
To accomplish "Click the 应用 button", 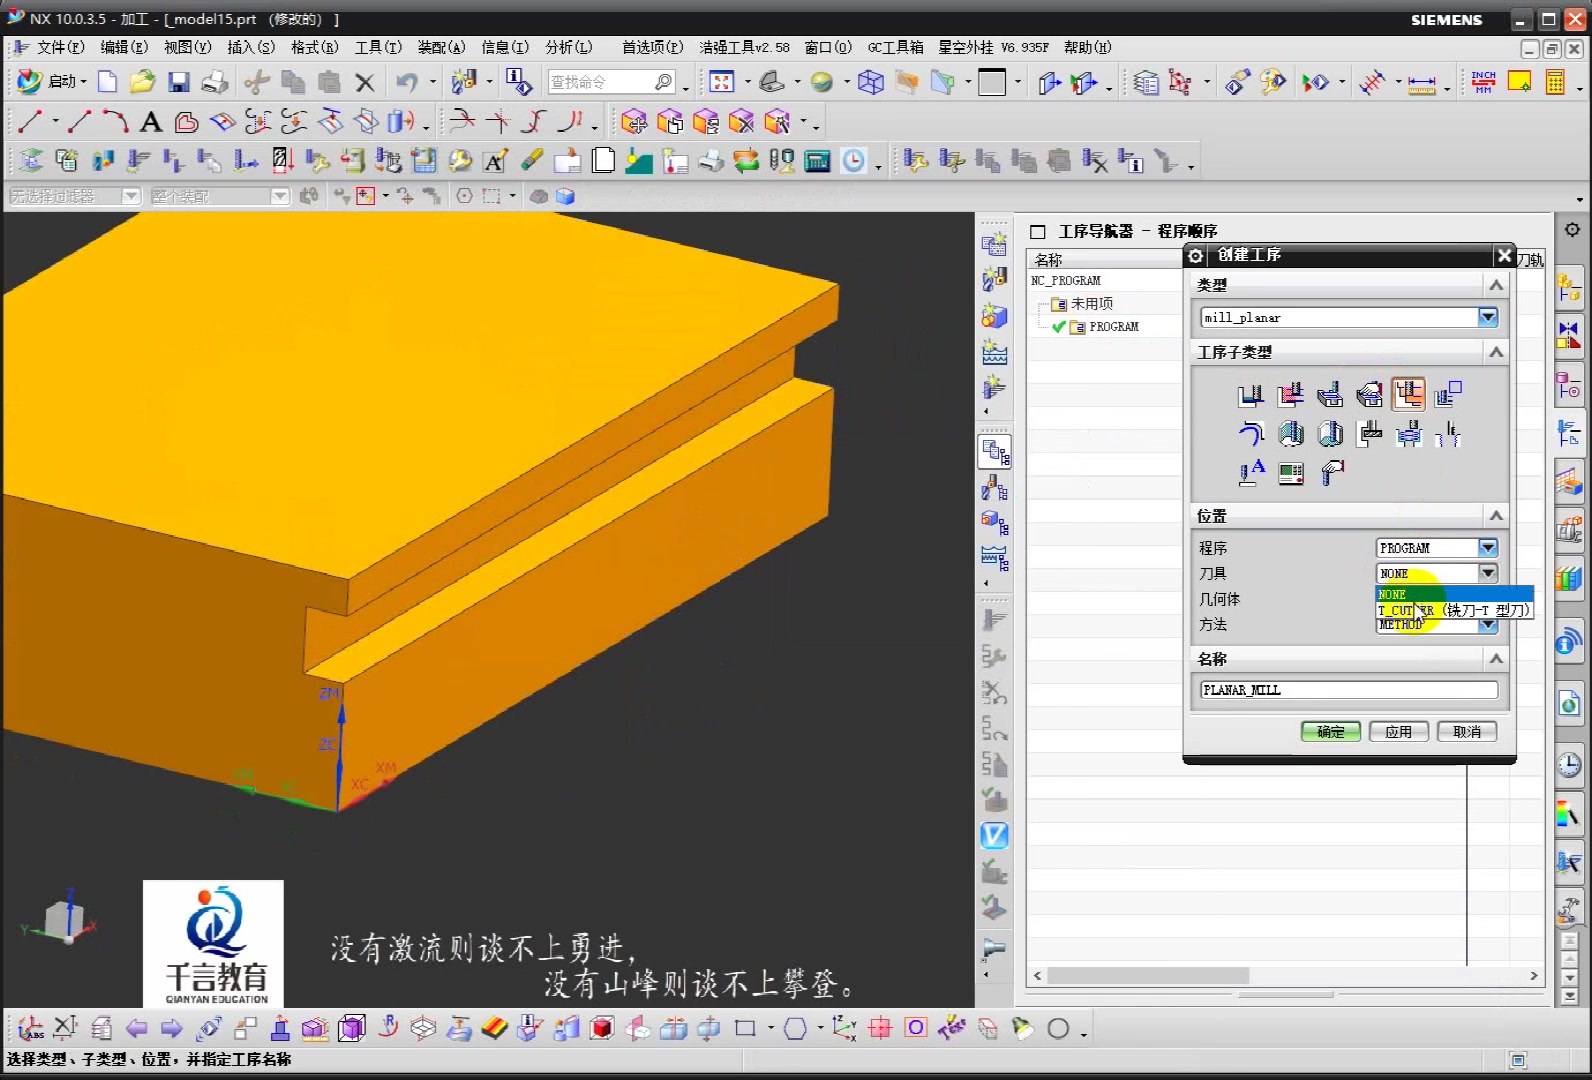I will [1398, 732].
